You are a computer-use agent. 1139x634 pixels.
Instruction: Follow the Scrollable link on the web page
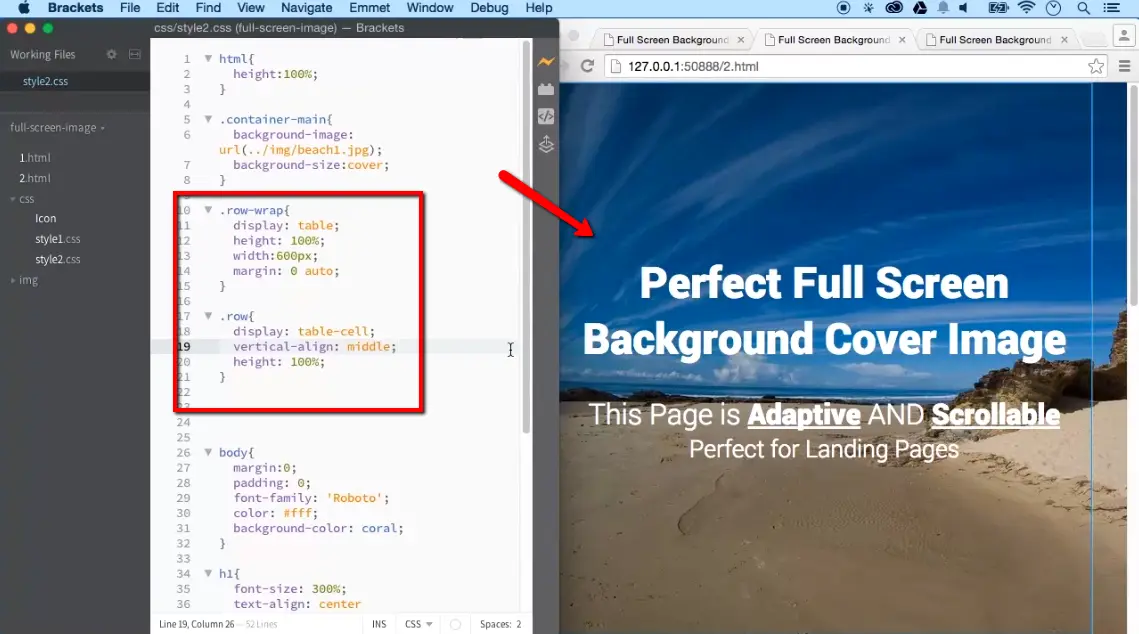996,415
